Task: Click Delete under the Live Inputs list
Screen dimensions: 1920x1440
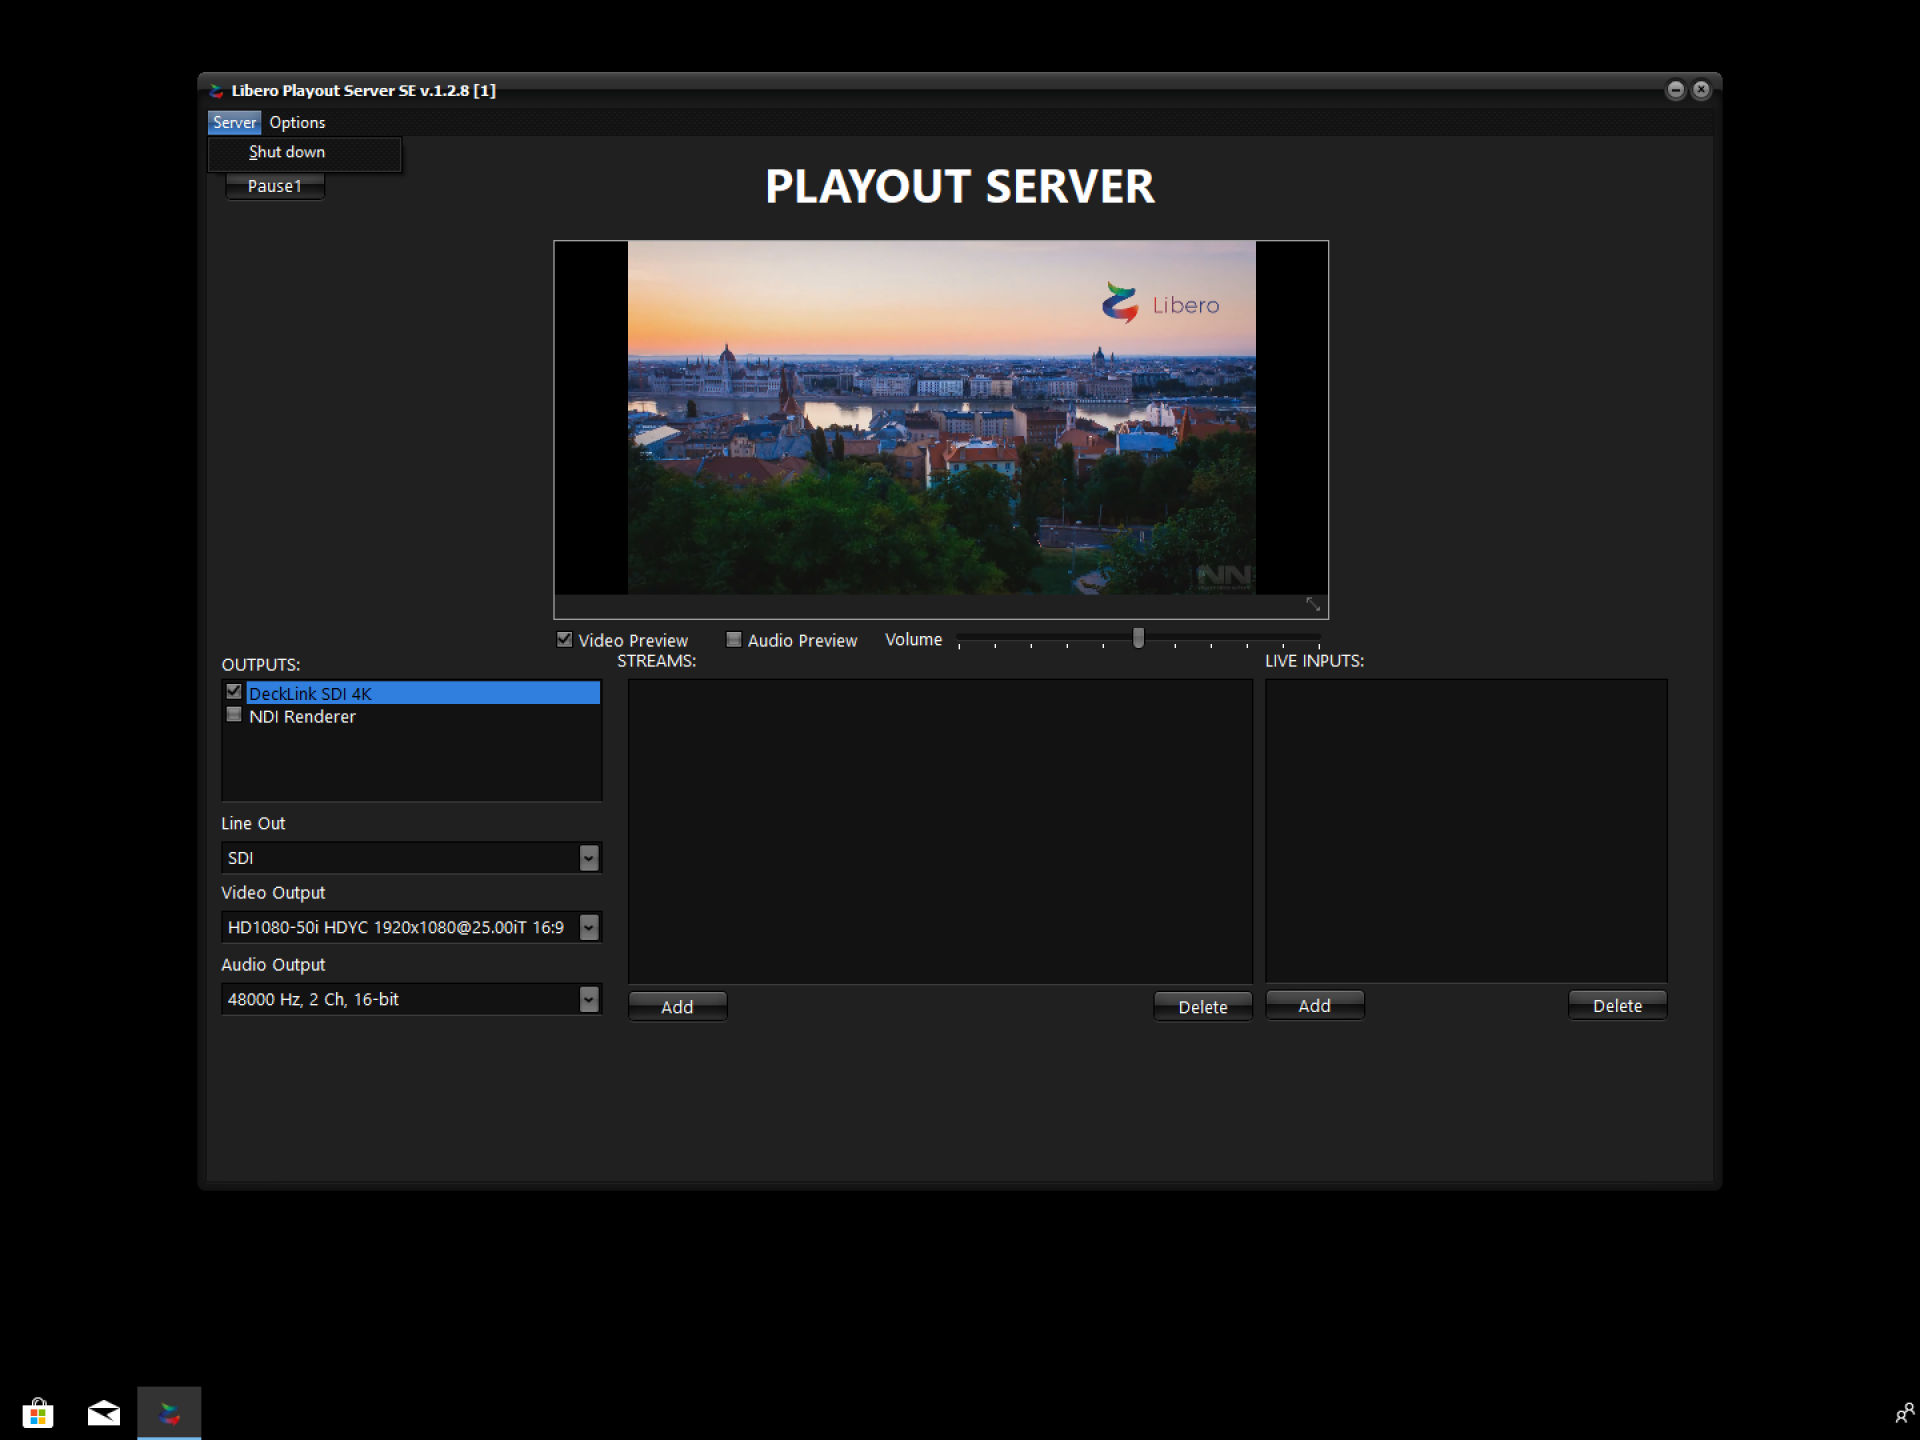Action: 1616,1006
